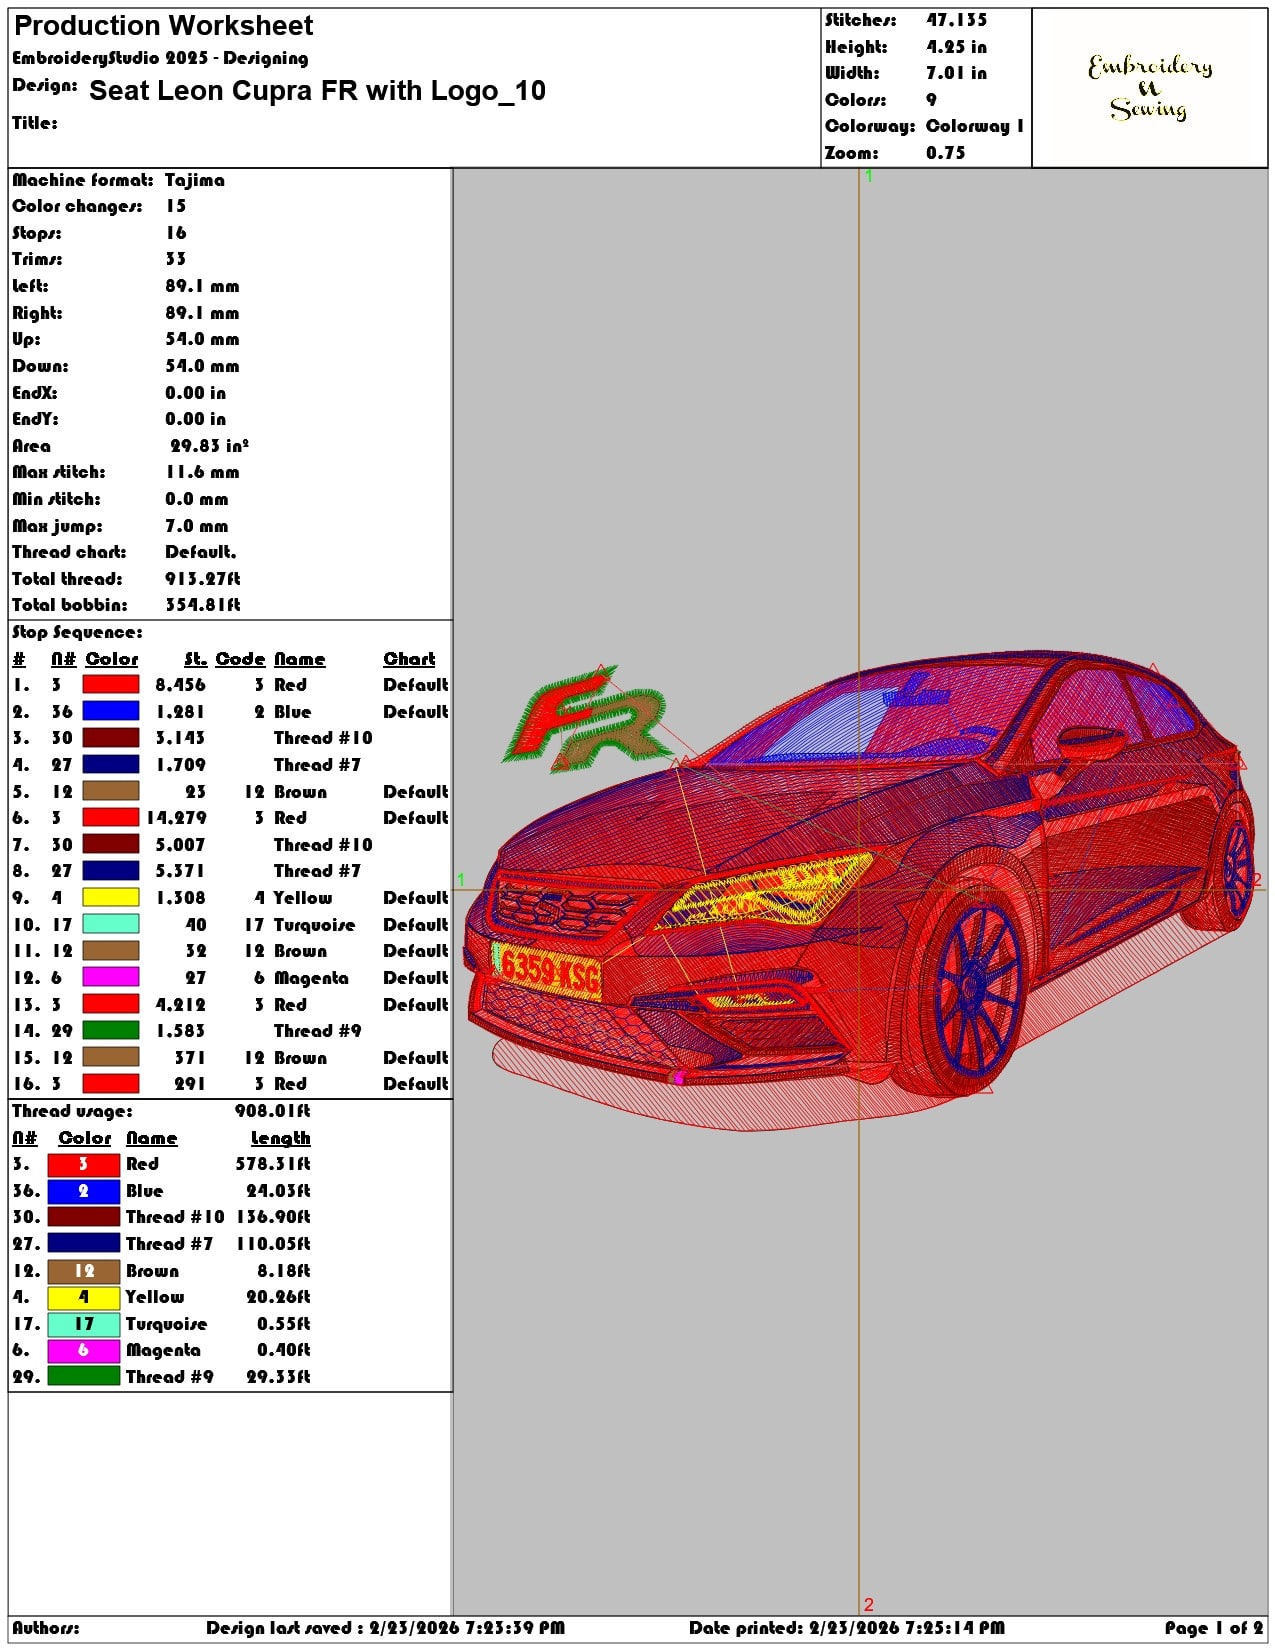Viewport: 1275px width, 1650px height.
Task: Click the zoom value 0.75
Action: [x=946, y=153]
